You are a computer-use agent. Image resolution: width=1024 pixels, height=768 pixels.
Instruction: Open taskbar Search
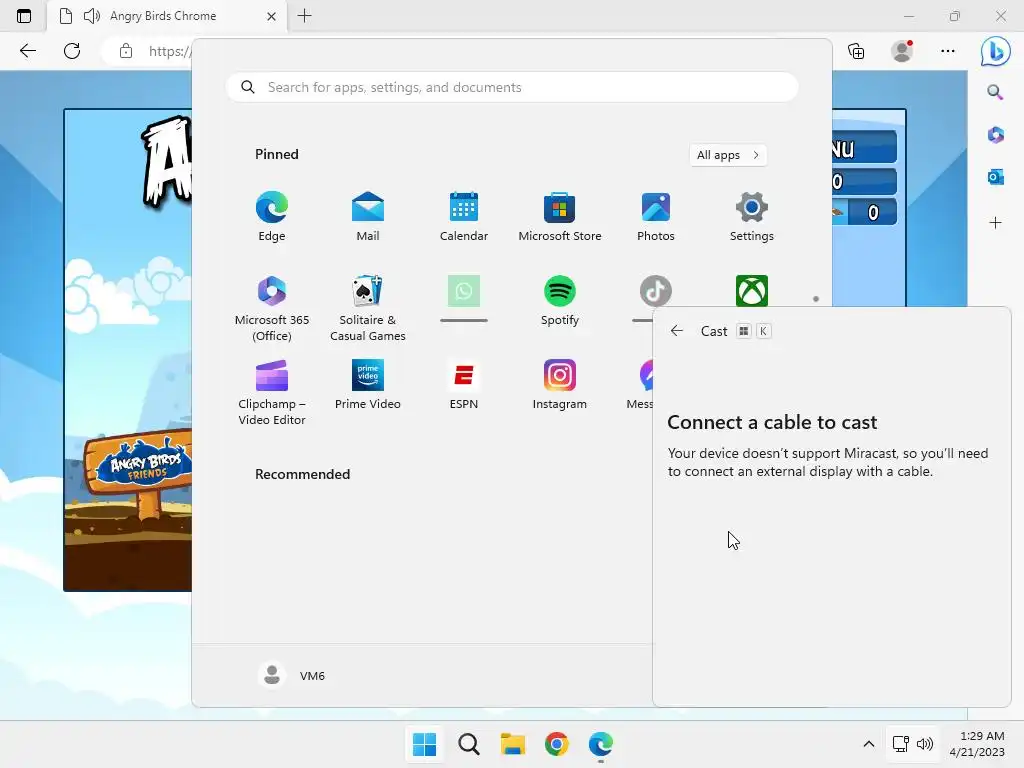pyautogui.click(x=468, y=744)
